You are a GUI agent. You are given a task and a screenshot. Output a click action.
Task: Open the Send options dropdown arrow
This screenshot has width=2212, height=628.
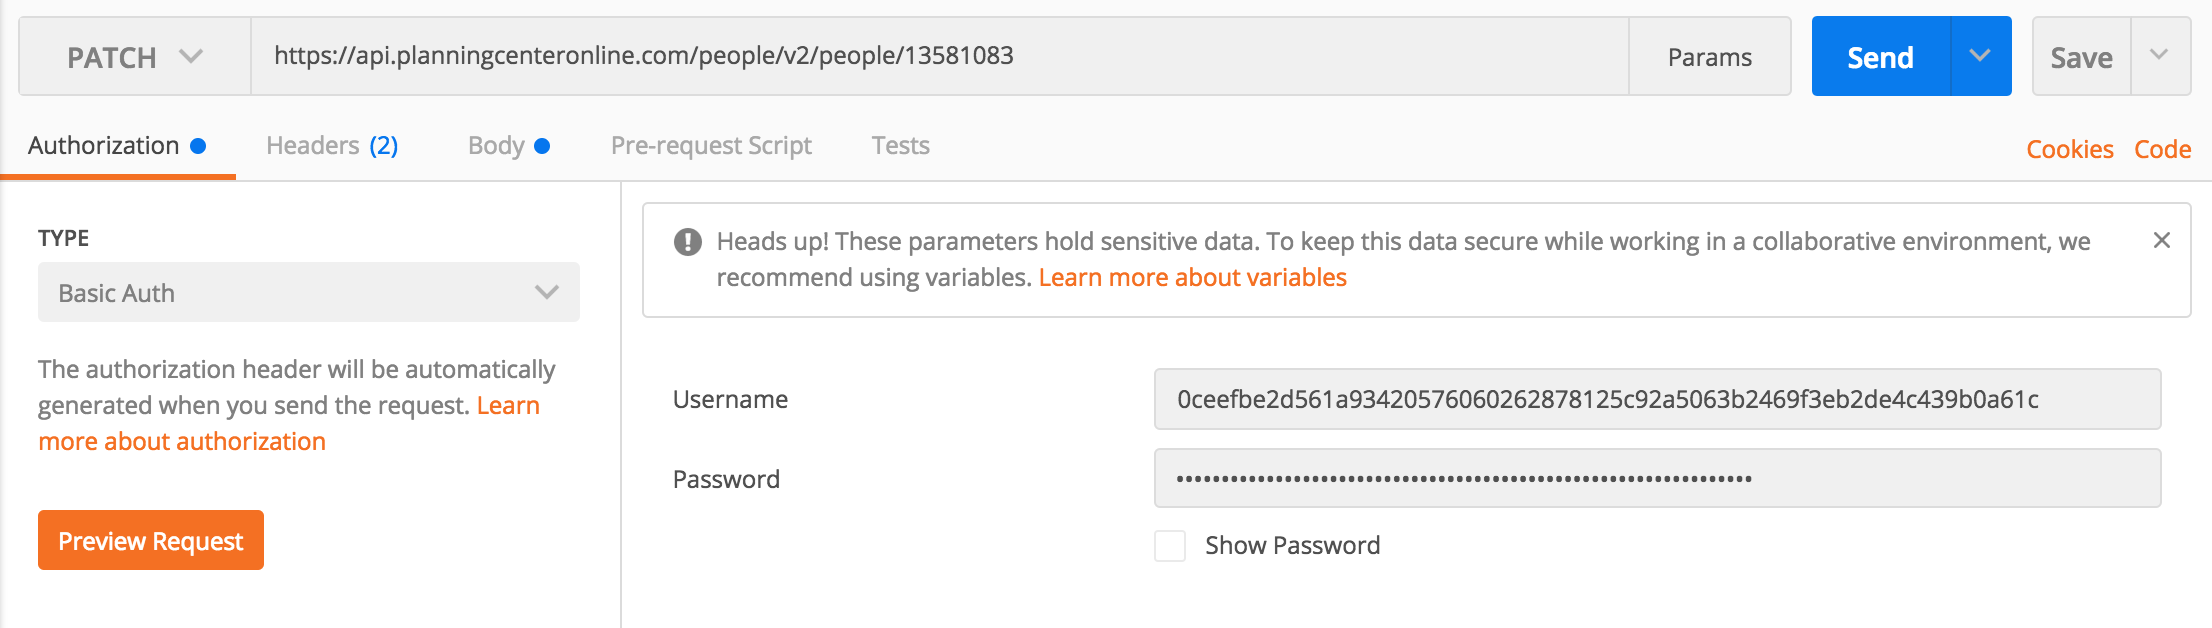tap(1977, 56)
